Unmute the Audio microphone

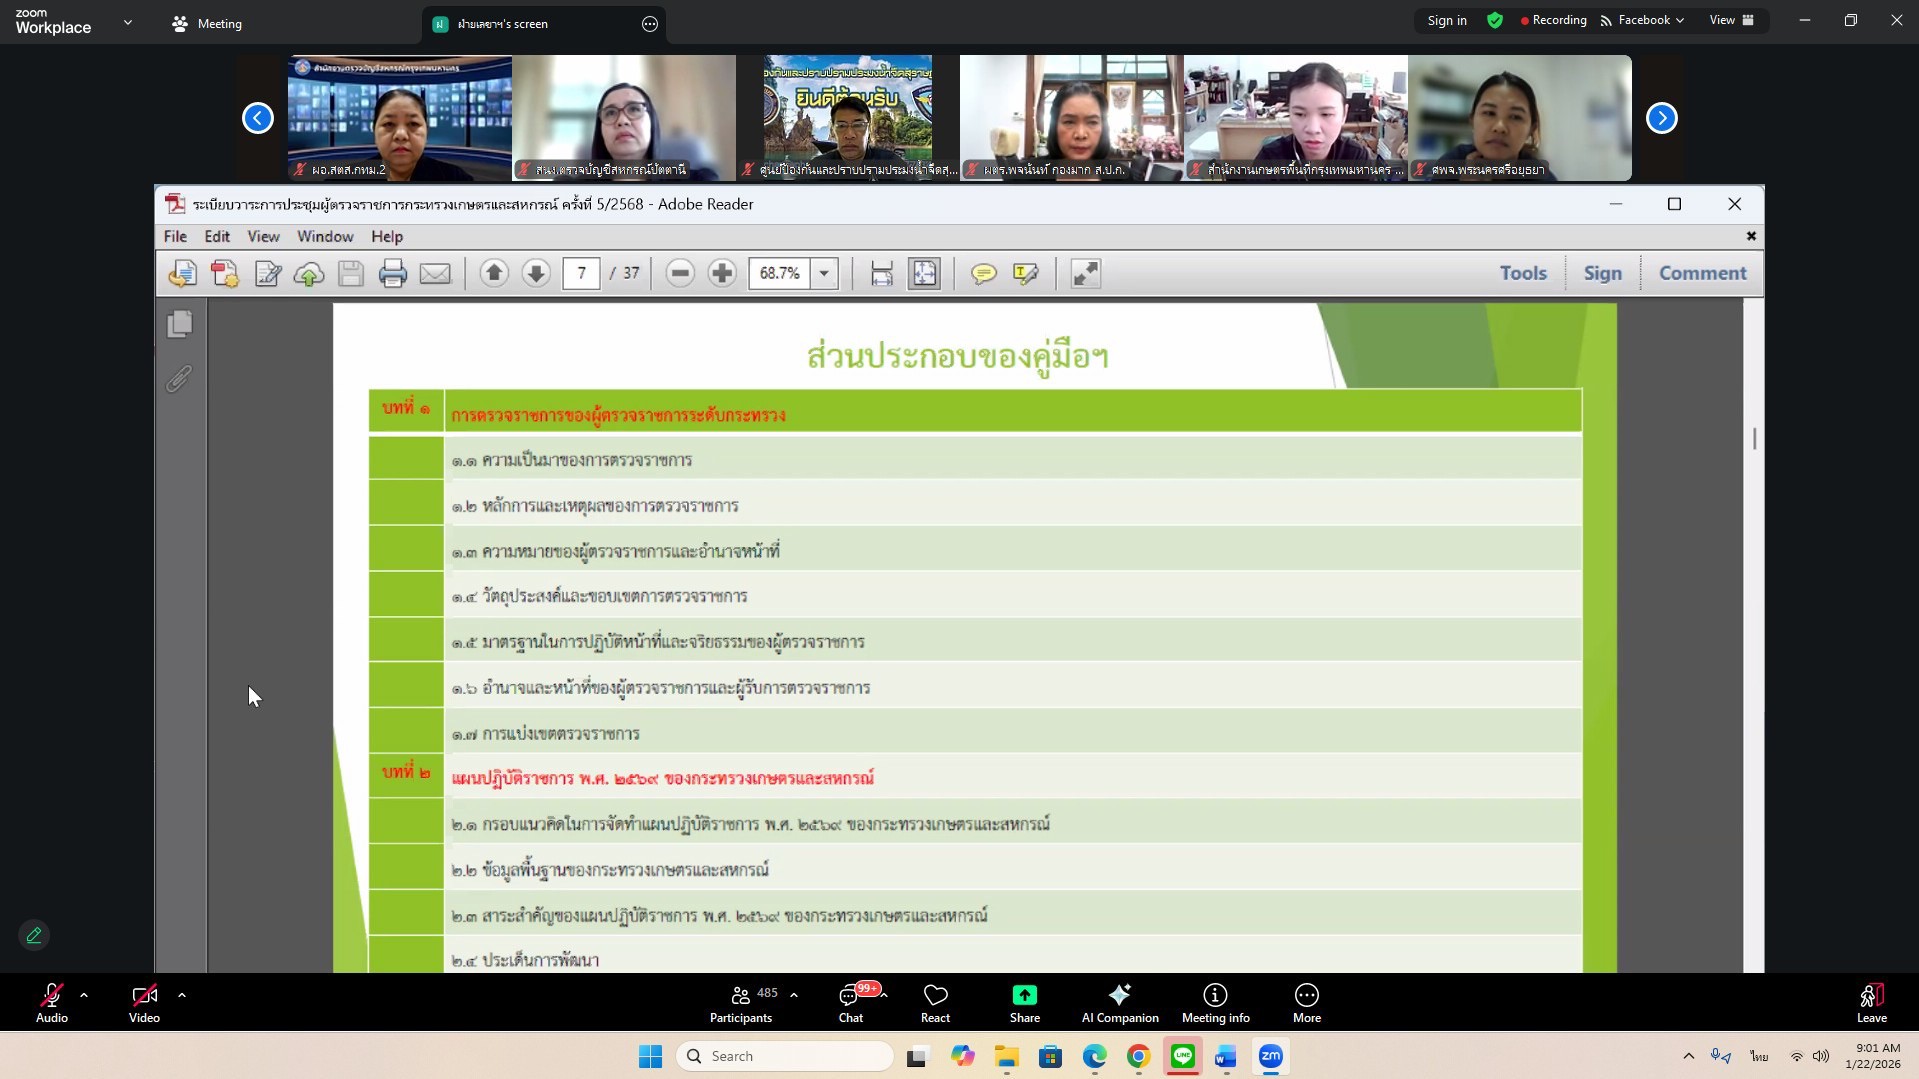(x=52, y=1003)
